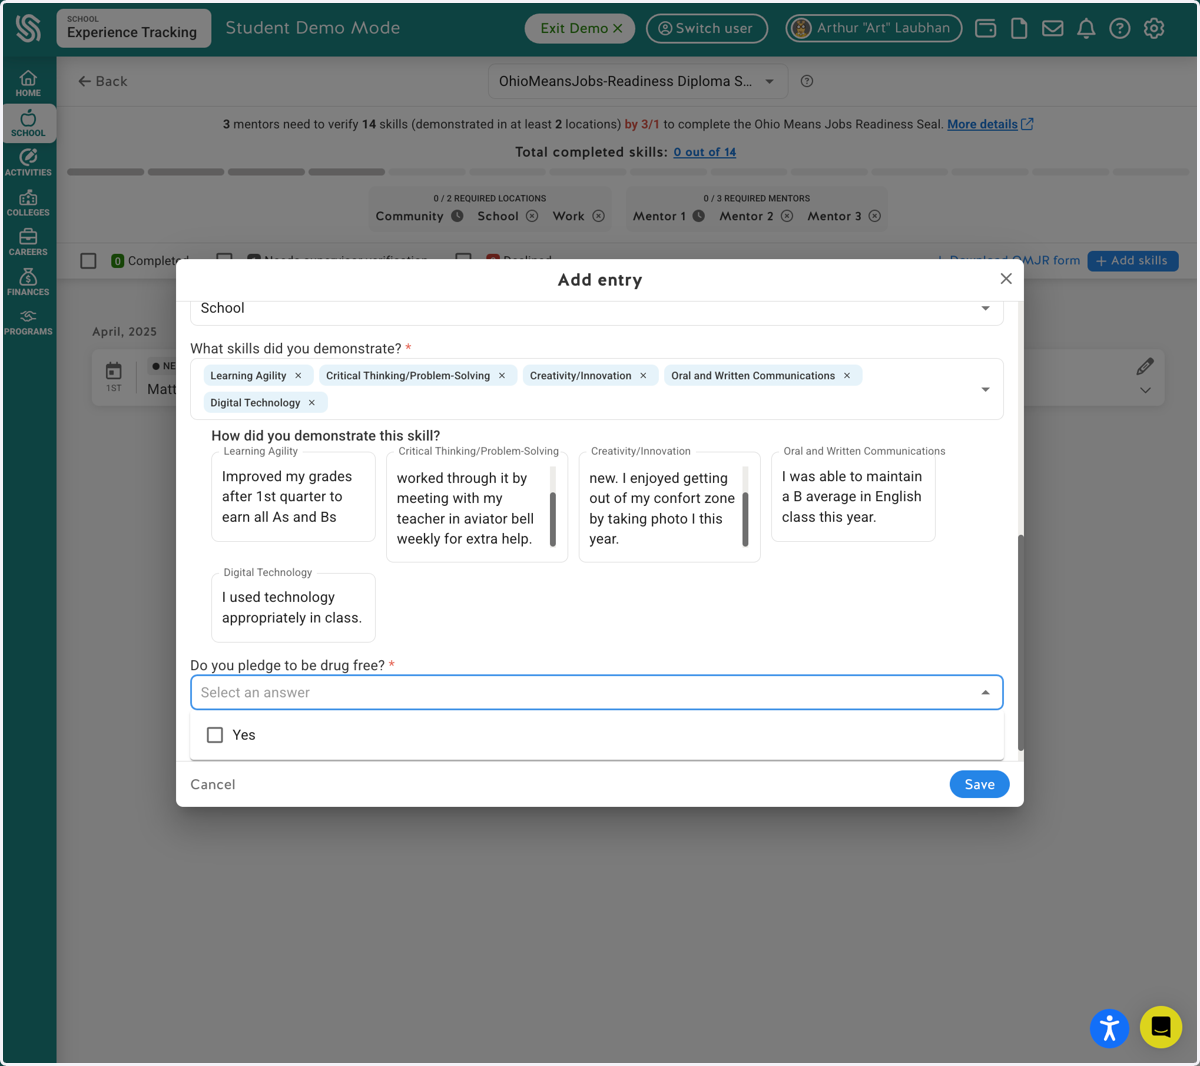
Task: Open notifications bell icon
Action: 1086,28
